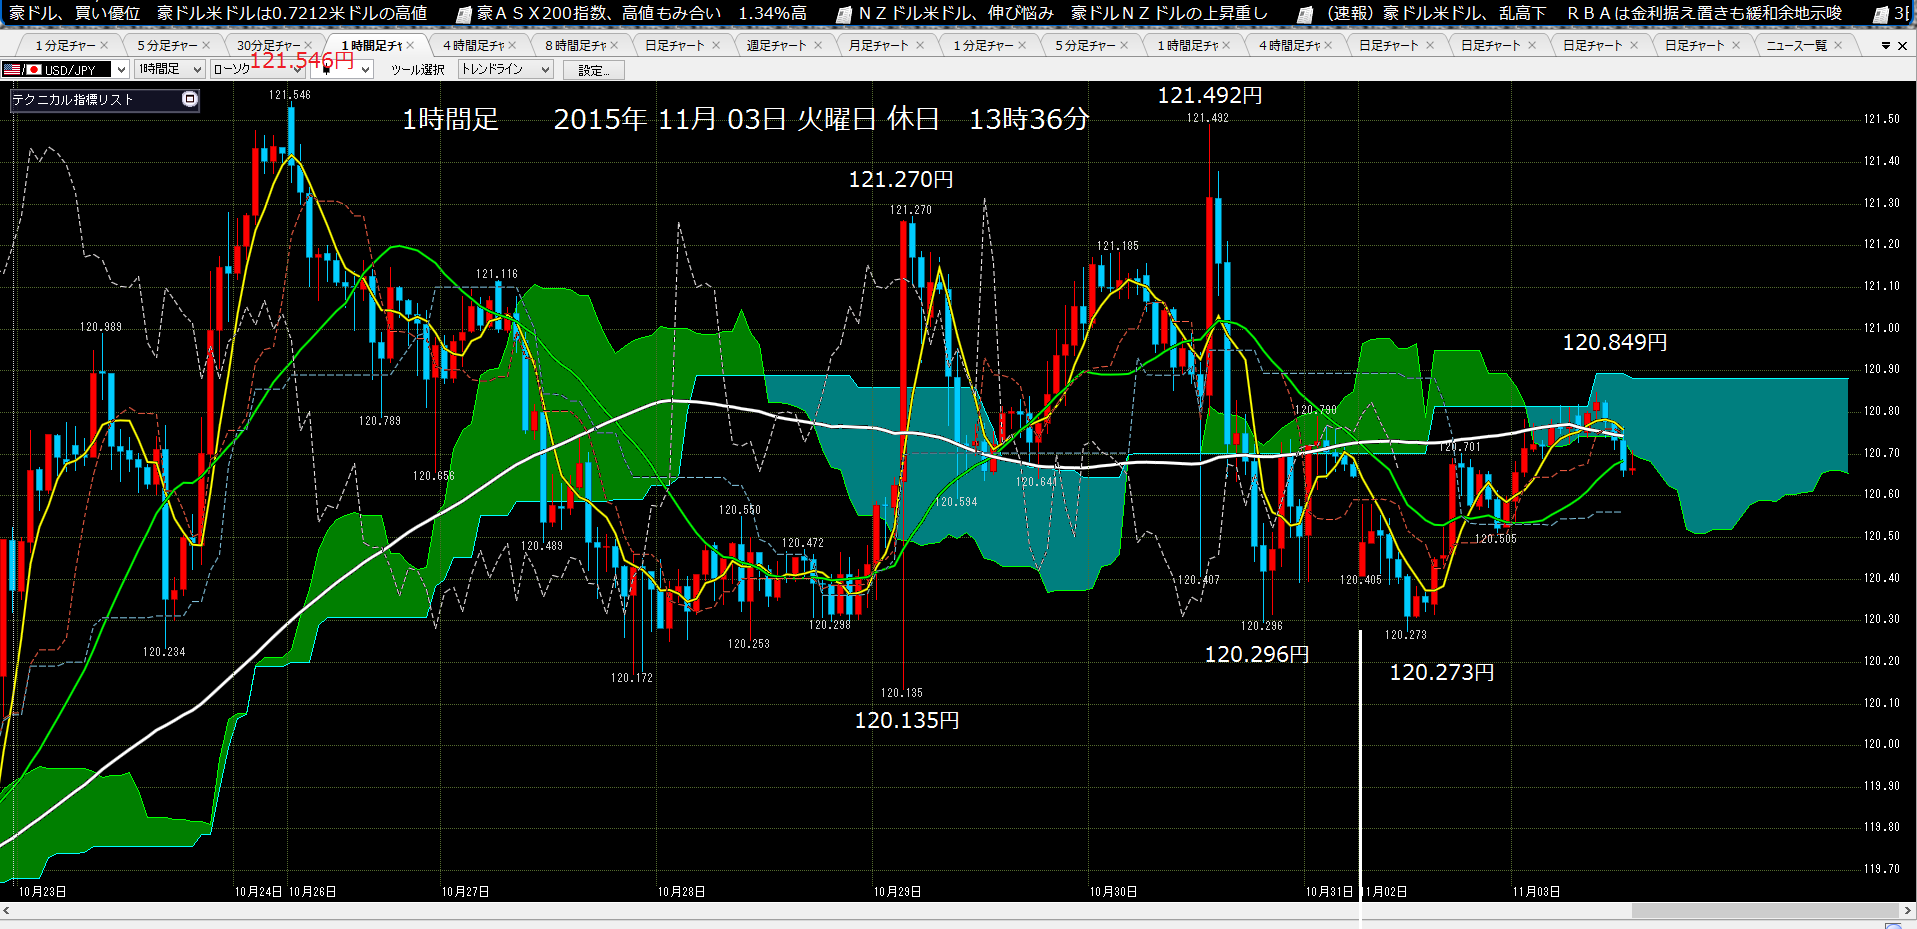
Task: Click the ツール選択 label
Action: [x=418, y=70]
